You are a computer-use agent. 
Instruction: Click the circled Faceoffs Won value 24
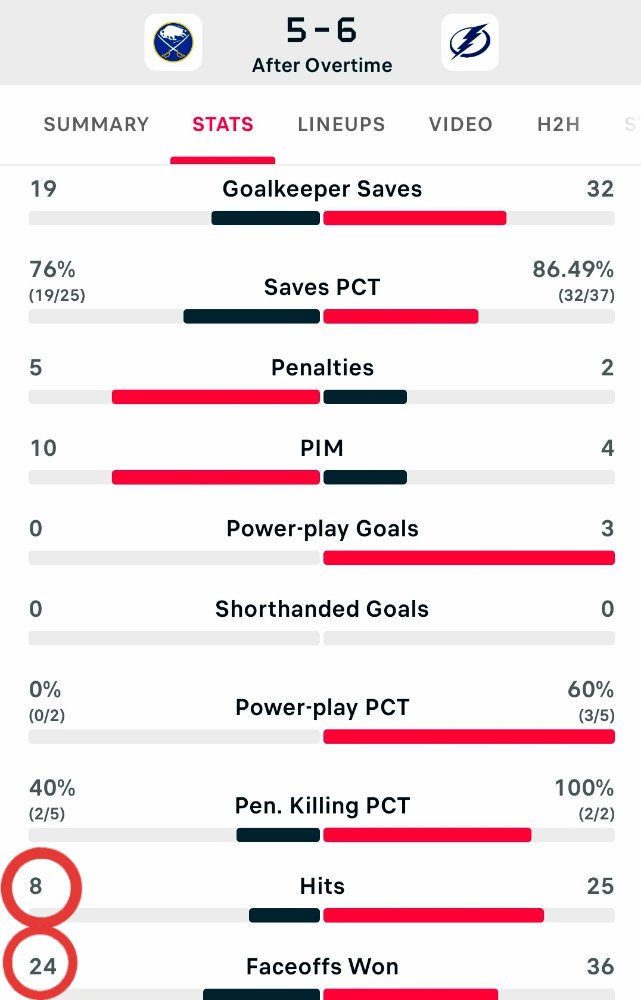click(x=43, y=966)
